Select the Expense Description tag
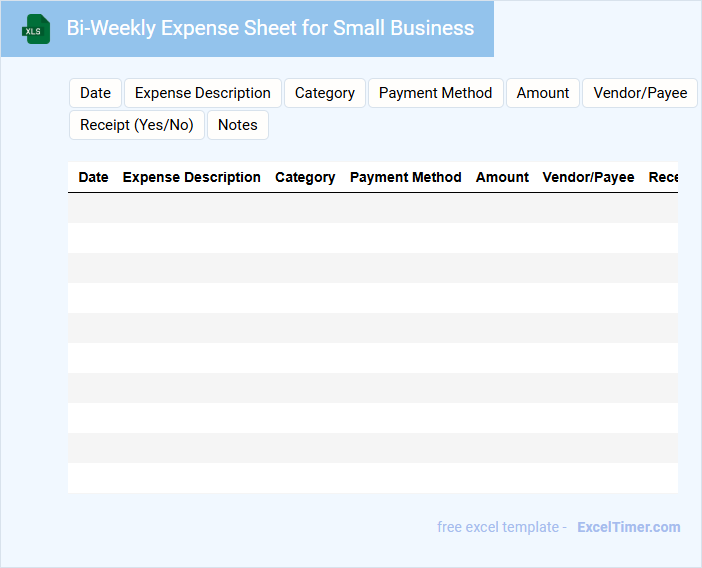 [203, 93]
